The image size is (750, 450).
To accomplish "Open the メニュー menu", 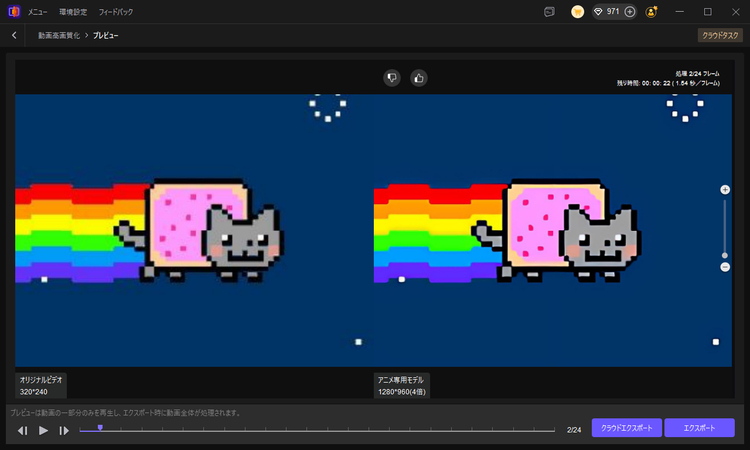I will click(38, 12).
